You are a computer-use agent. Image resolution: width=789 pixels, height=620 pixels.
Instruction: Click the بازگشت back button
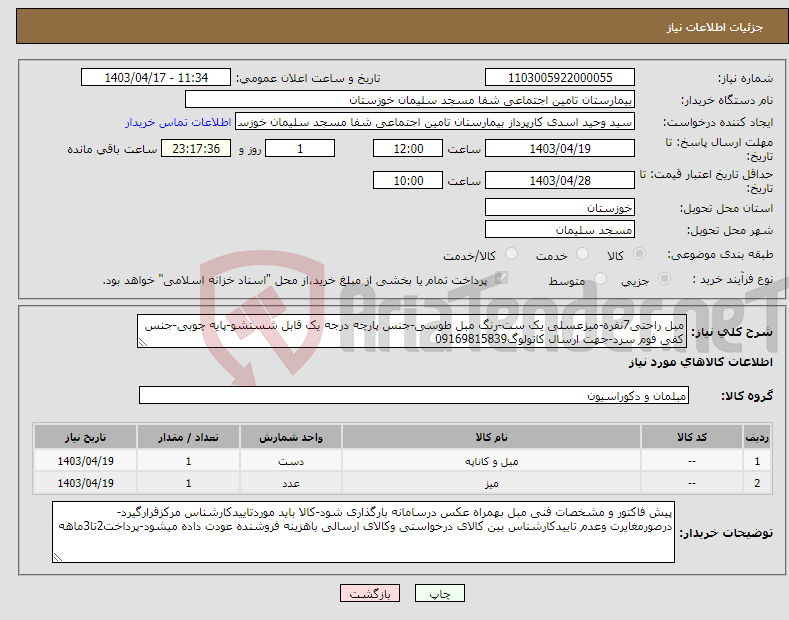click(370, 593)
